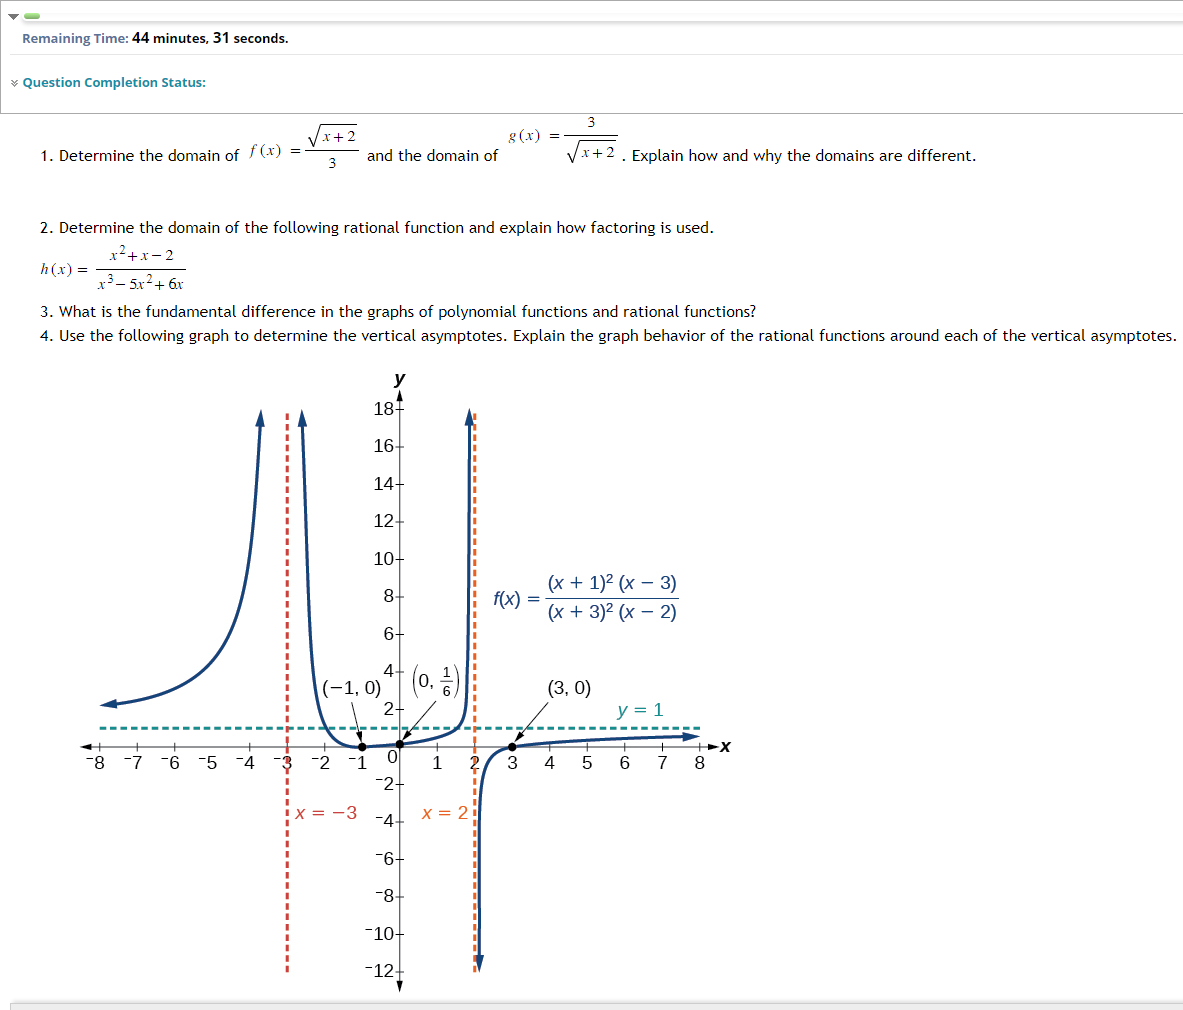This screenshot has height=1010, width=1183.
Task: Click the (0, 1/6) intercept label
Action: pyautogui.click(x=436, y=683)
